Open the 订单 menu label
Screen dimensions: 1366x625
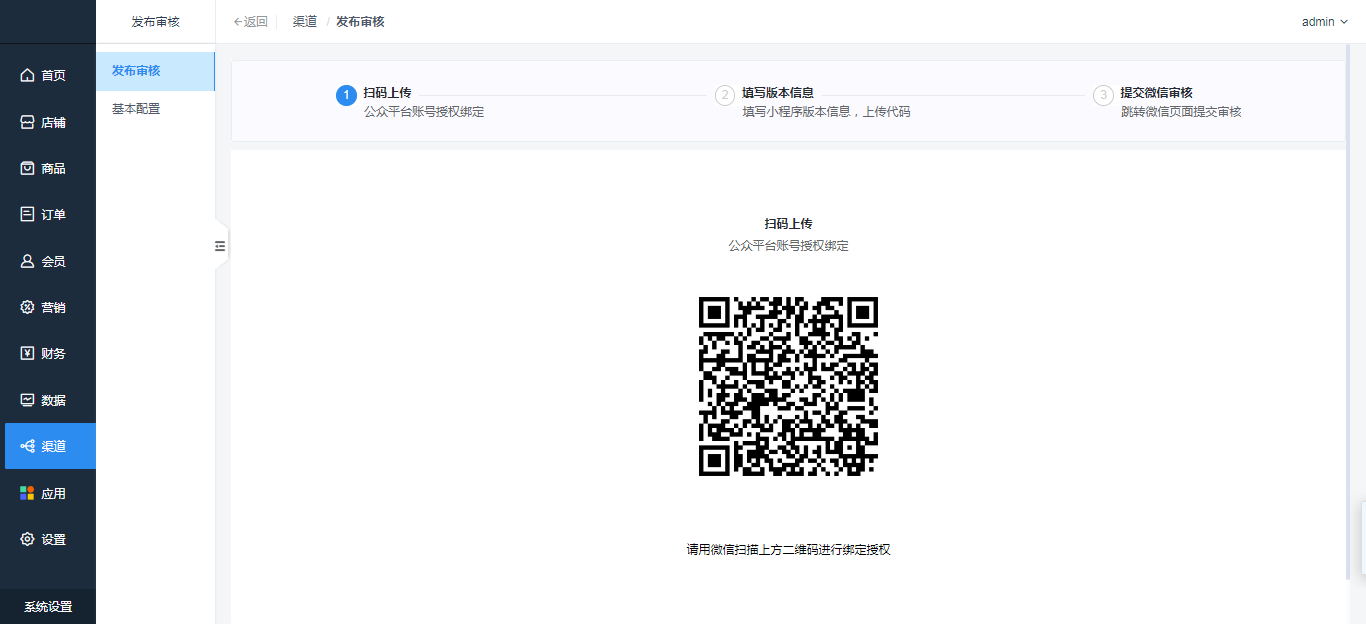click(54, 214)
